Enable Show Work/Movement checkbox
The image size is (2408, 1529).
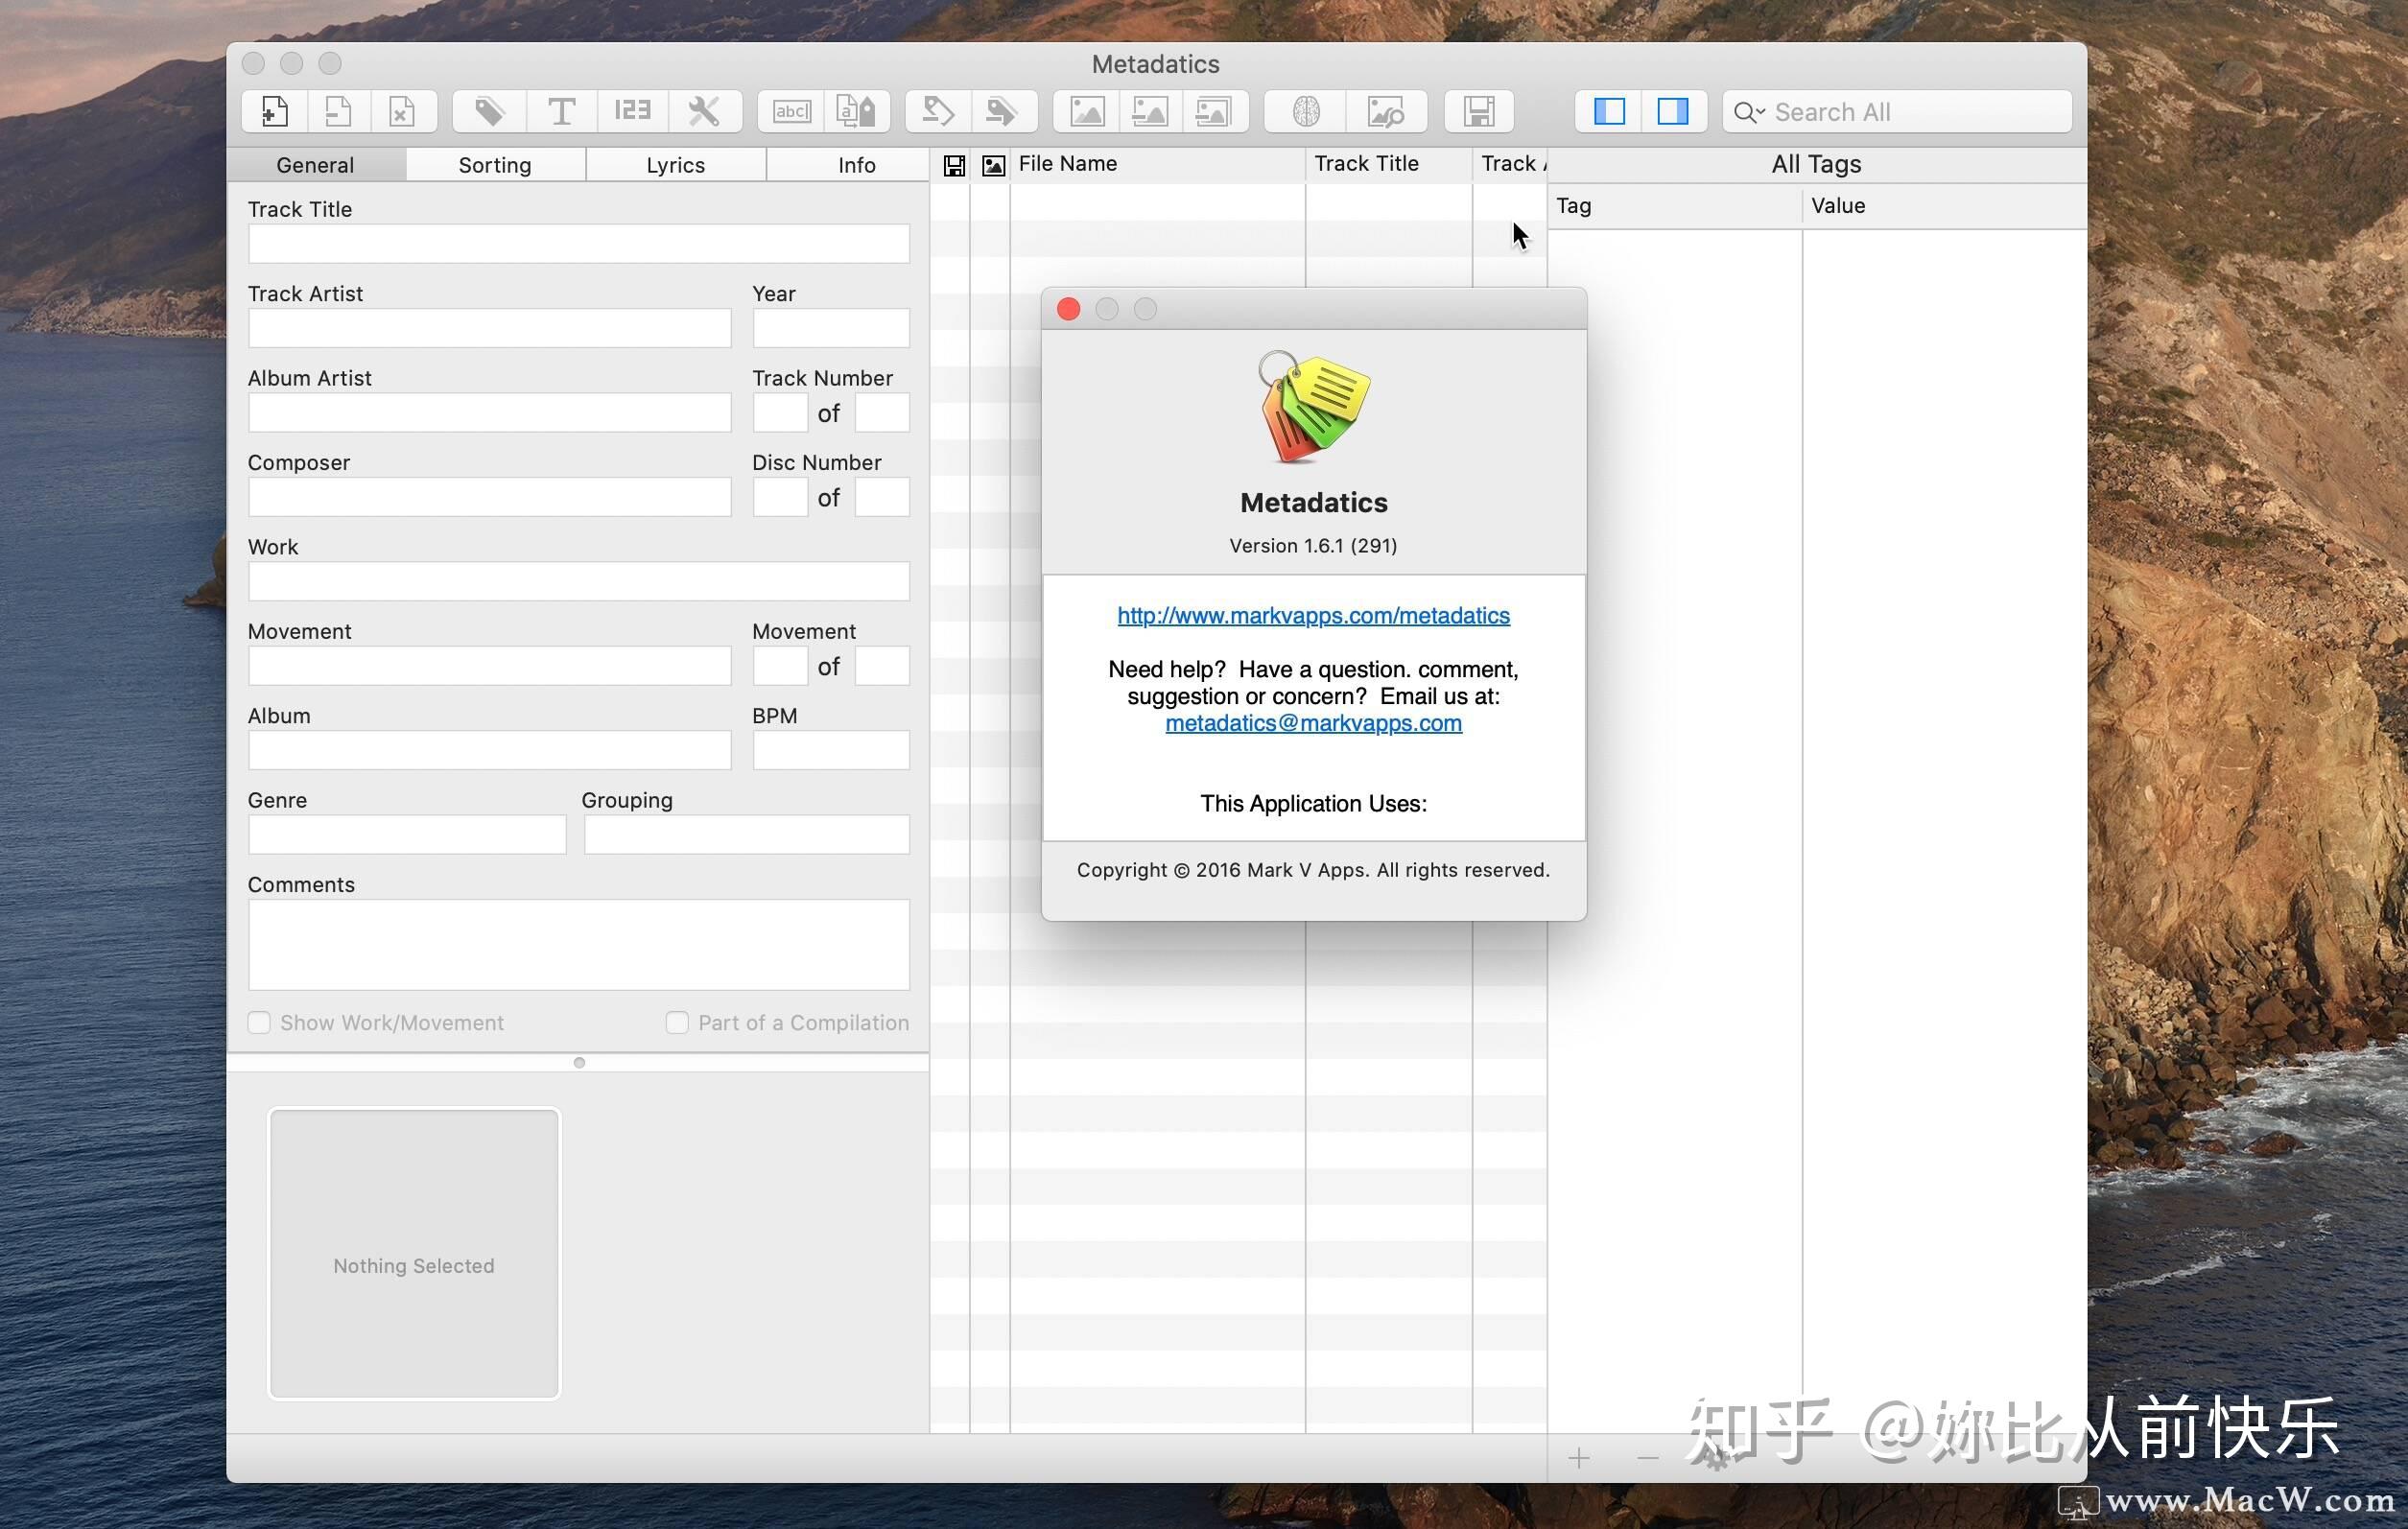(259, 1022)
